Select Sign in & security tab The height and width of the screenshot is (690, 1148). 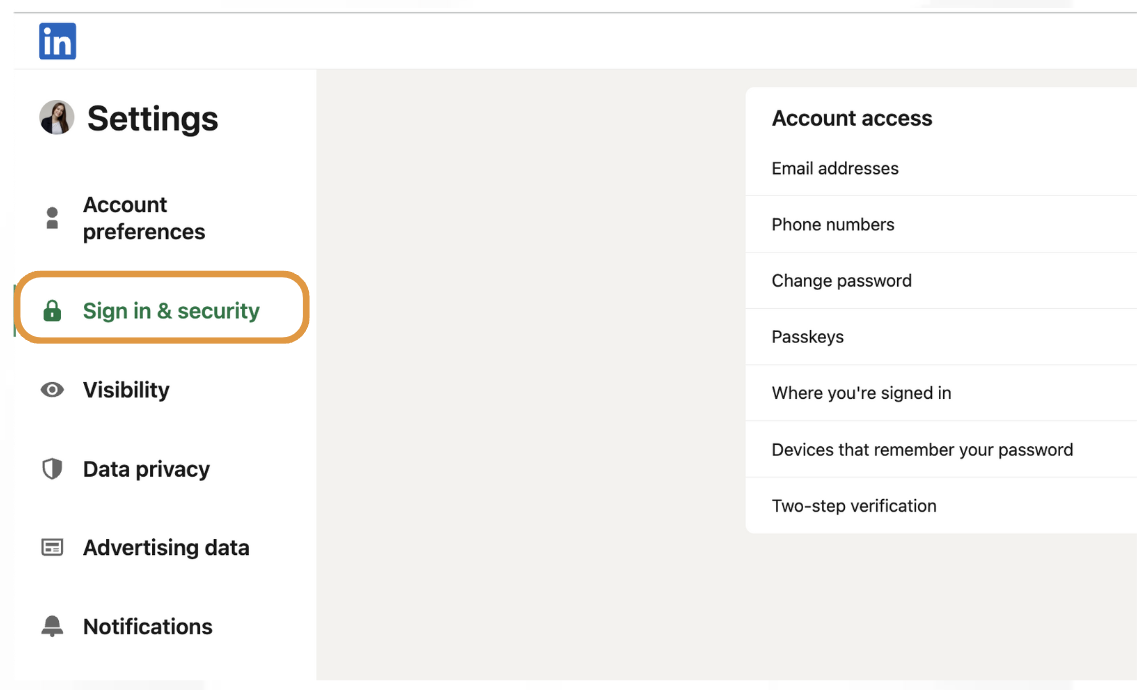(x=171, y=311)
